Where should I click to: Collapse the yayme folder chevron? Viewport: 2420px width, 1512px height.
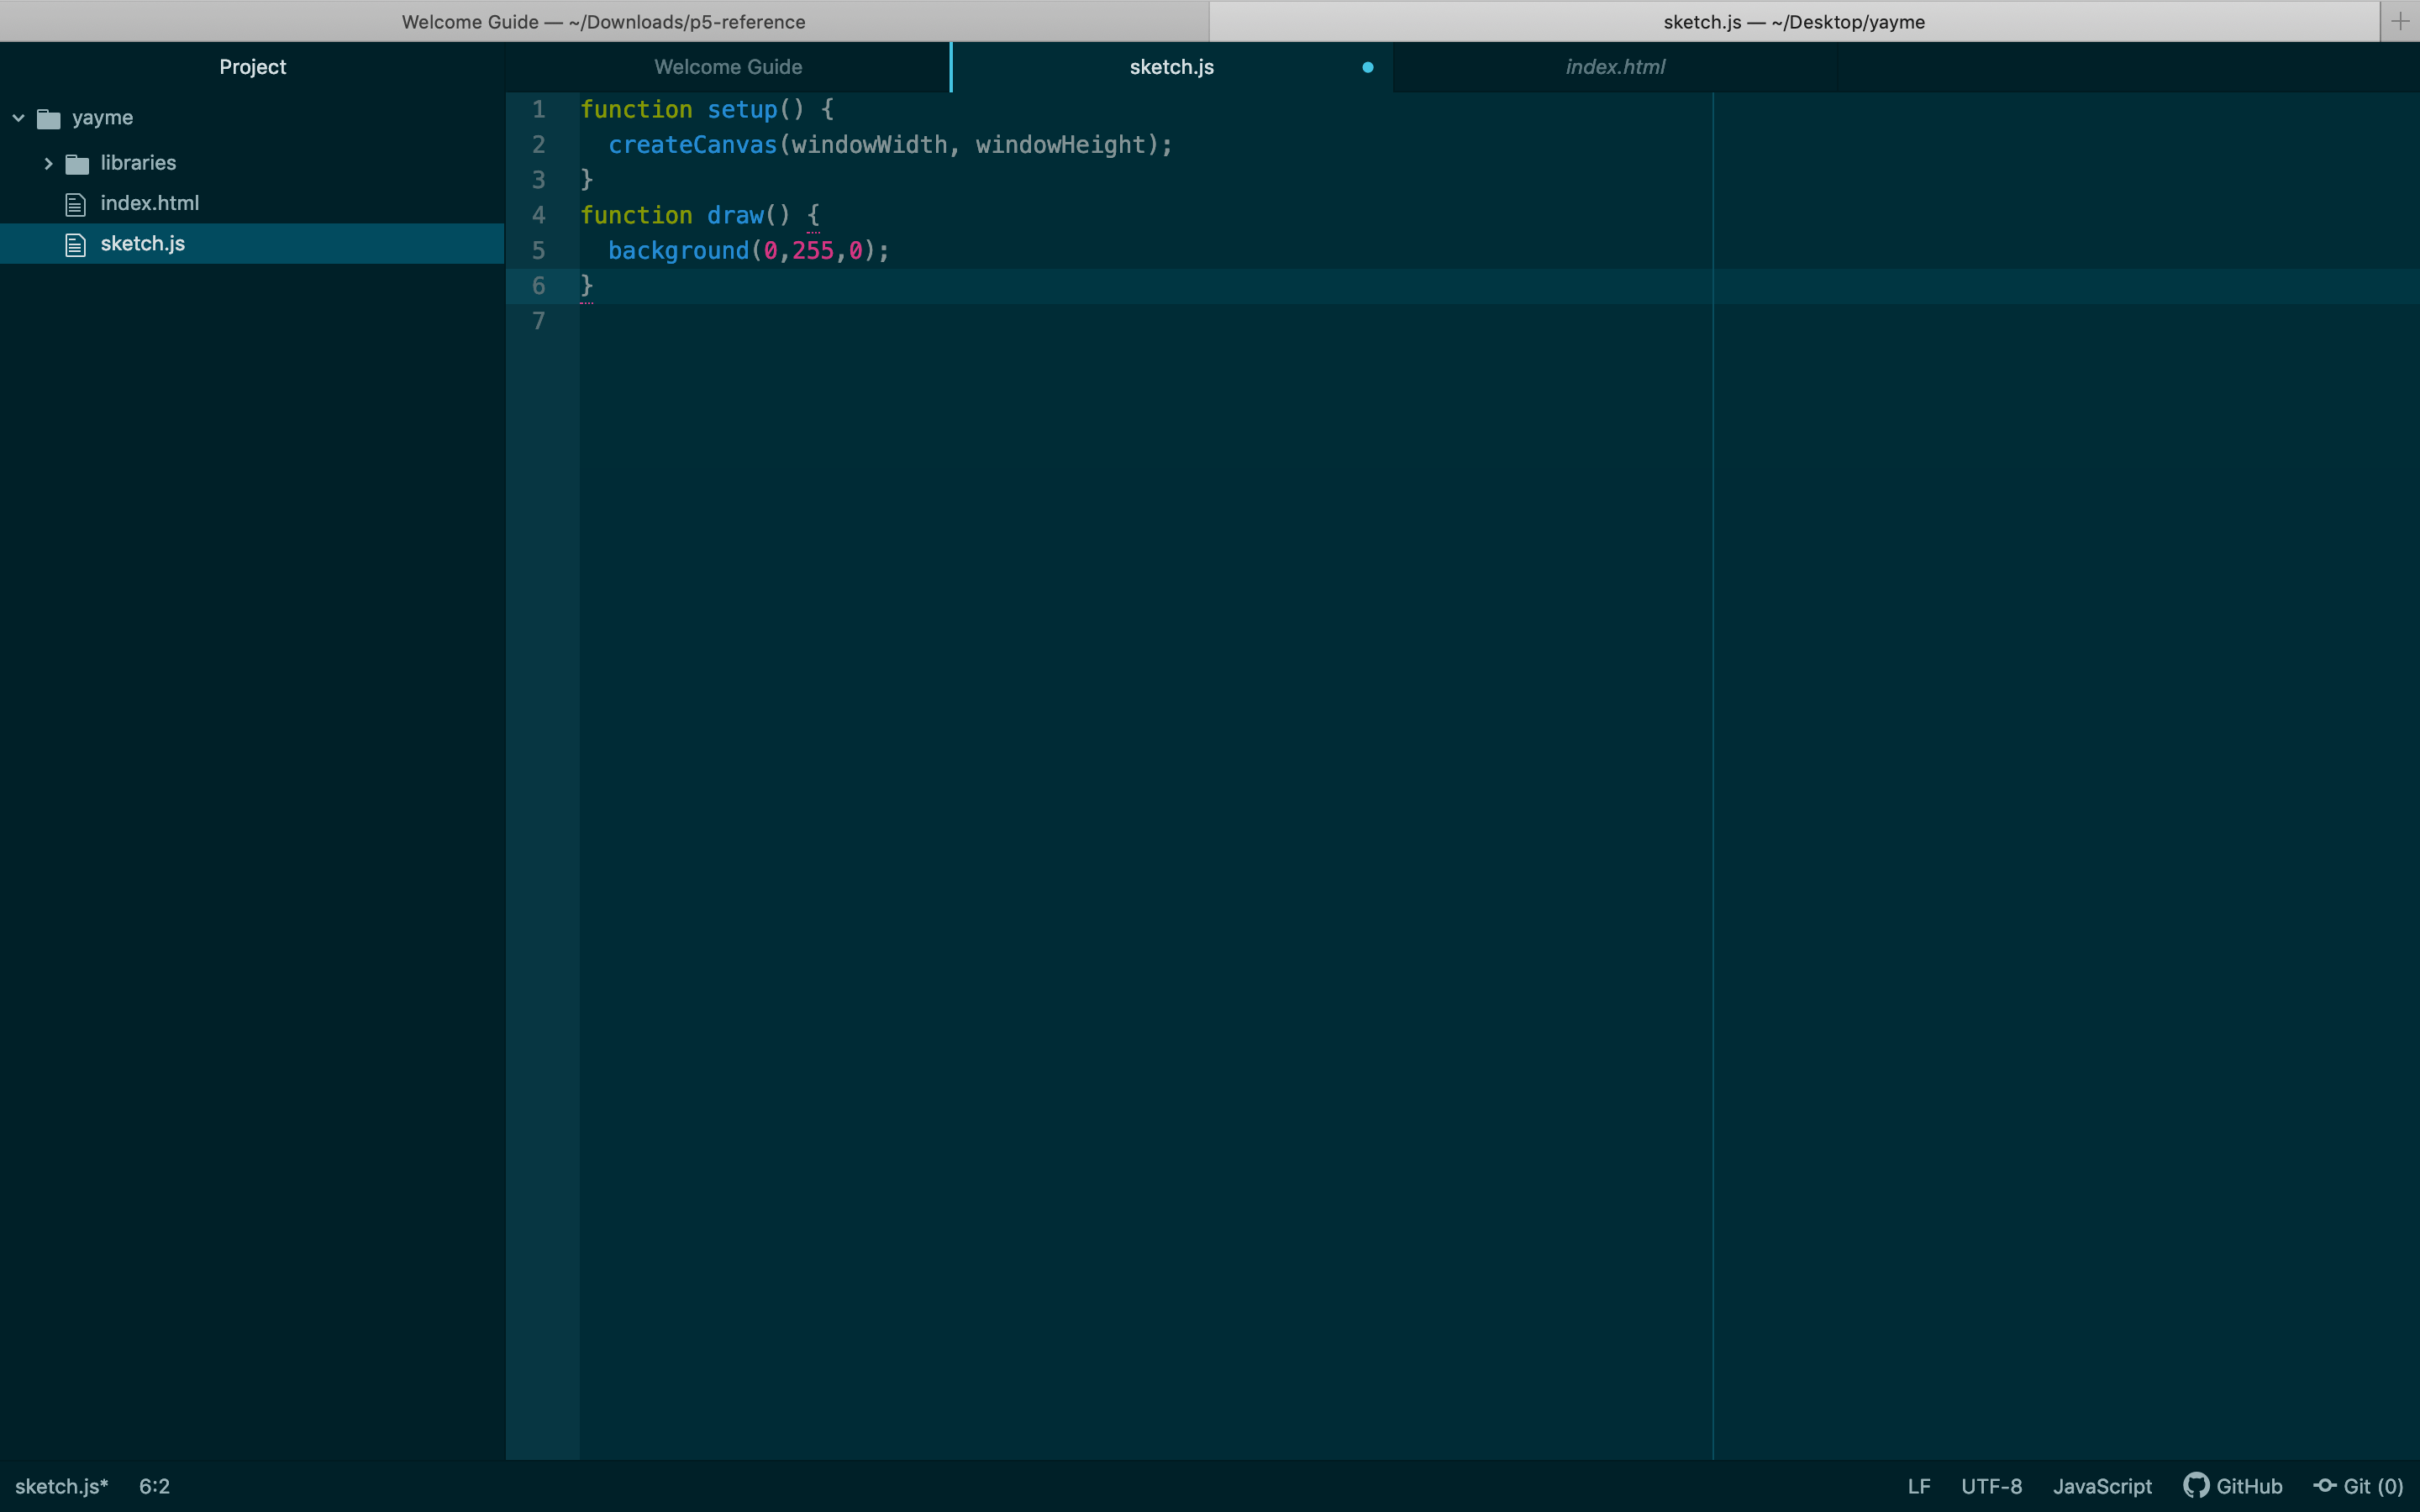(19, 118)
